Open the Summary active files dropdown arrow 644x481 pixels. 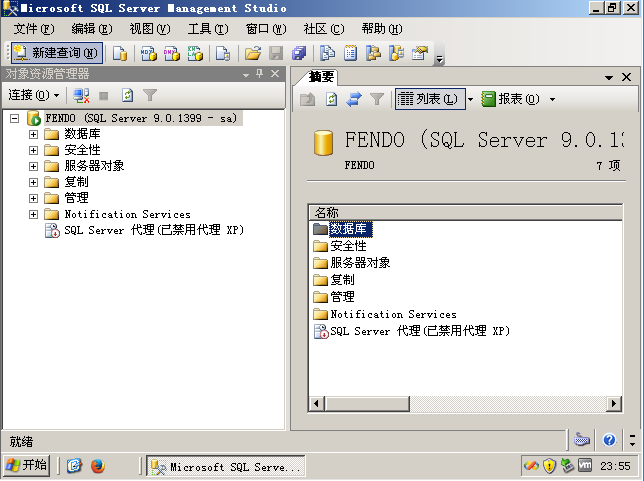tap(609, 77)
